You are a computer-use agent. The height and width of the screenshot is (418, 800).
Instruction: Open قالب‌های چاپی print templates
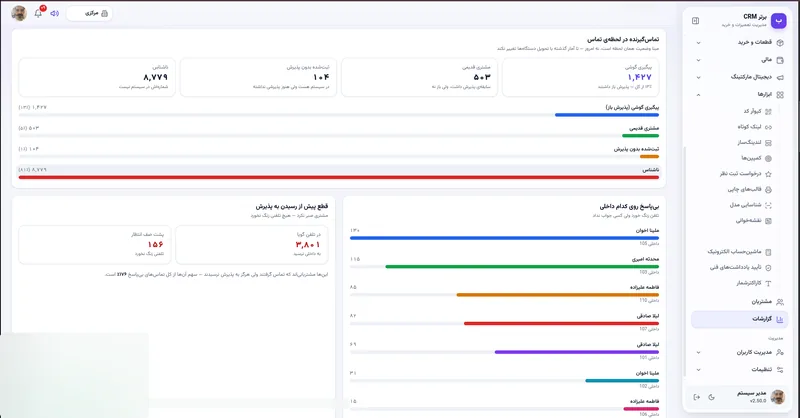(749, 189)
